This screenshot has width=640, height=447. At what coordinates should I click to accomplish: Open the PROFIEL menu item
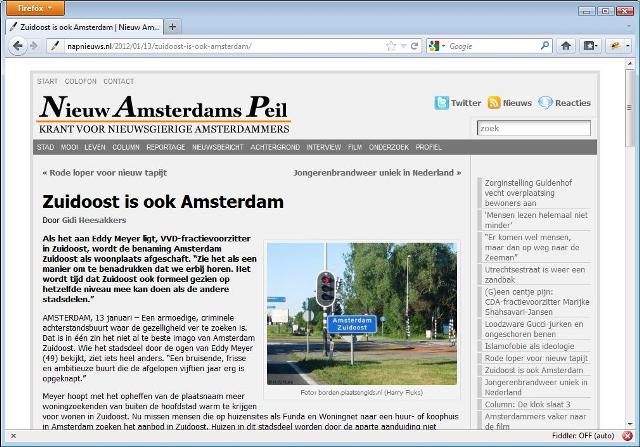(429, 147)
